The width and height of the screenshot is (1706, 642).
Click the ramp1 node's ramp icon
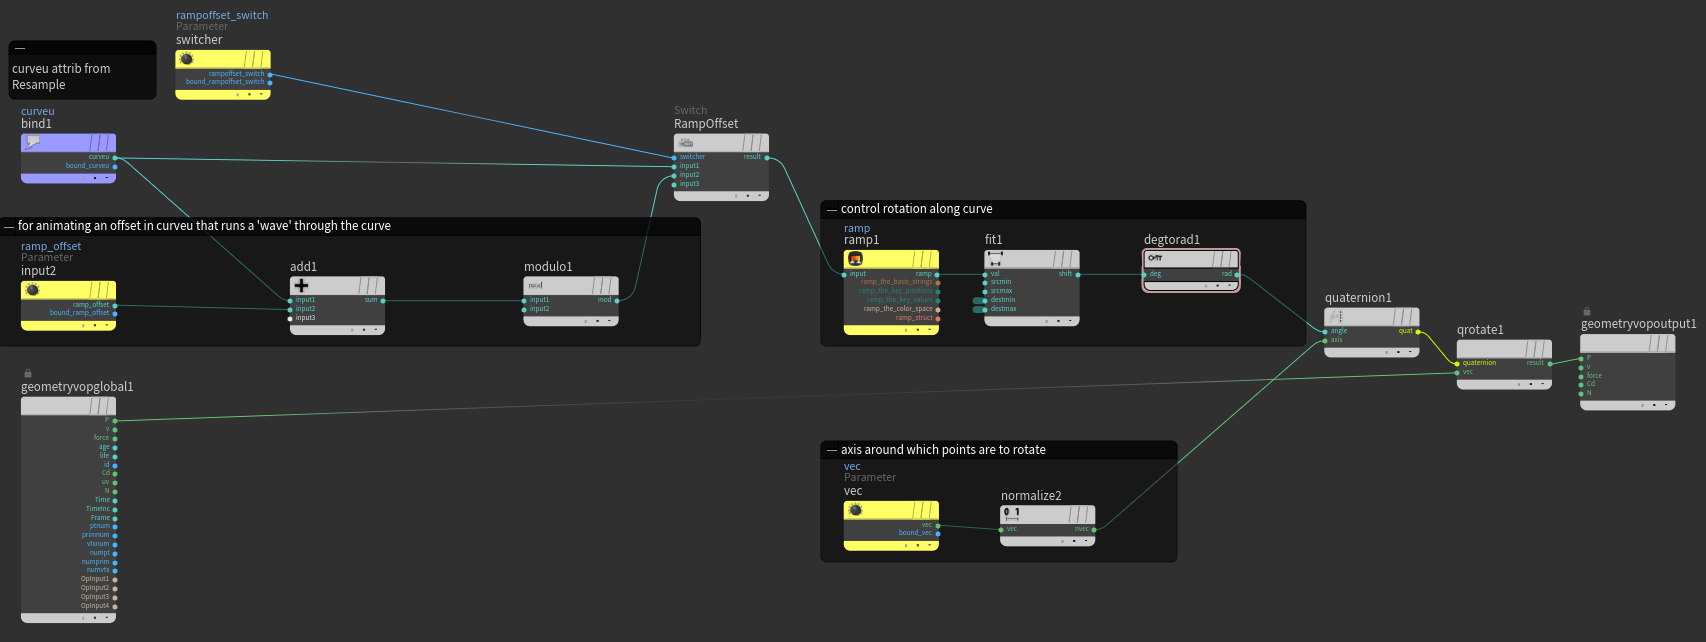click(855, 259)
